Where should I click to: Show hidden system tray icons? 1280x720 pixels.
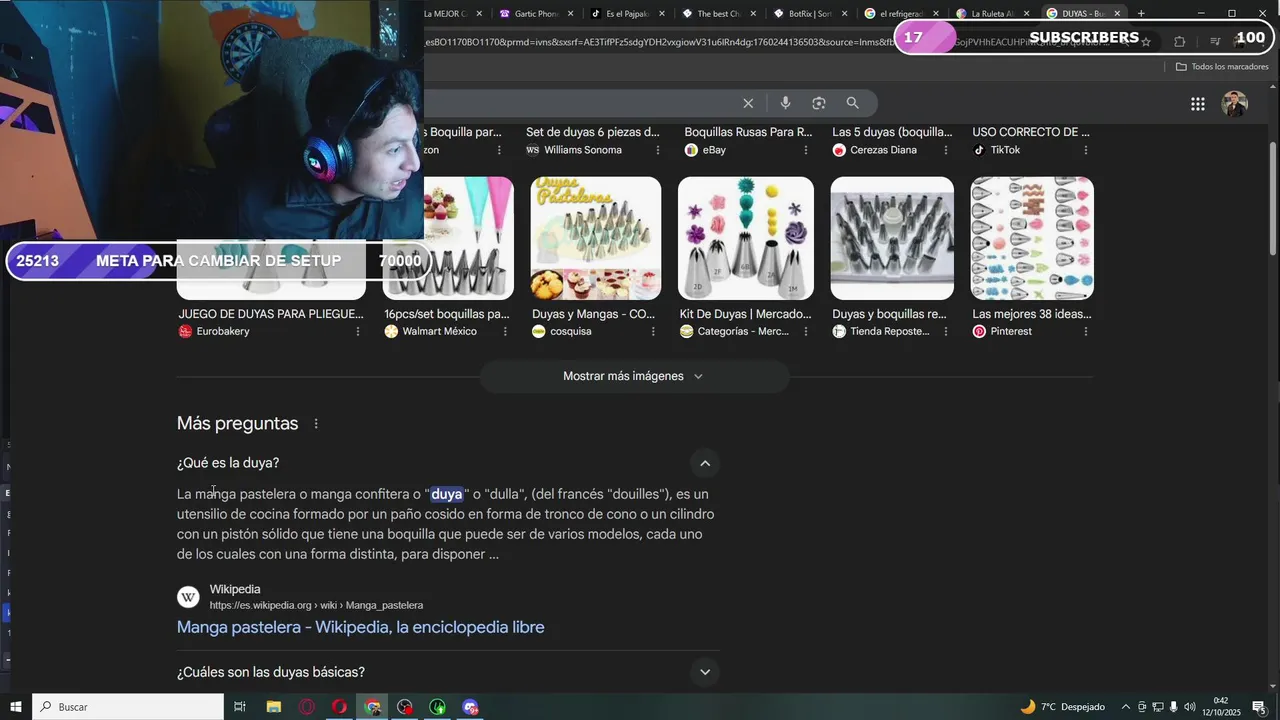(1125, 707)
